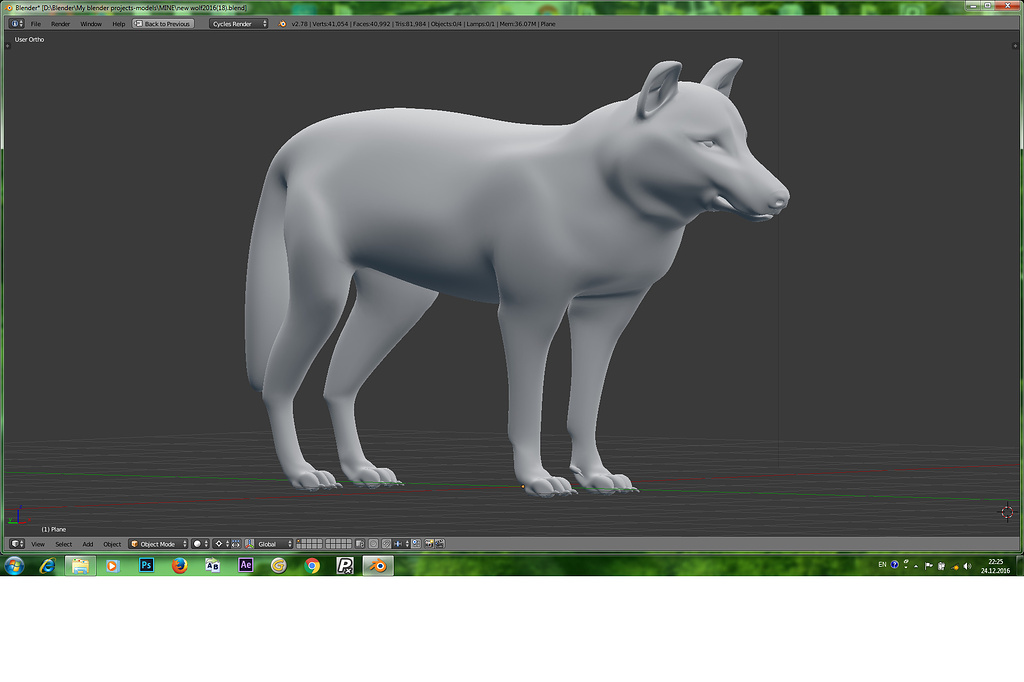Toggle snap align rotation icon
The image size is (1024, 682).
pyautogui.click(x=416, y=544)
